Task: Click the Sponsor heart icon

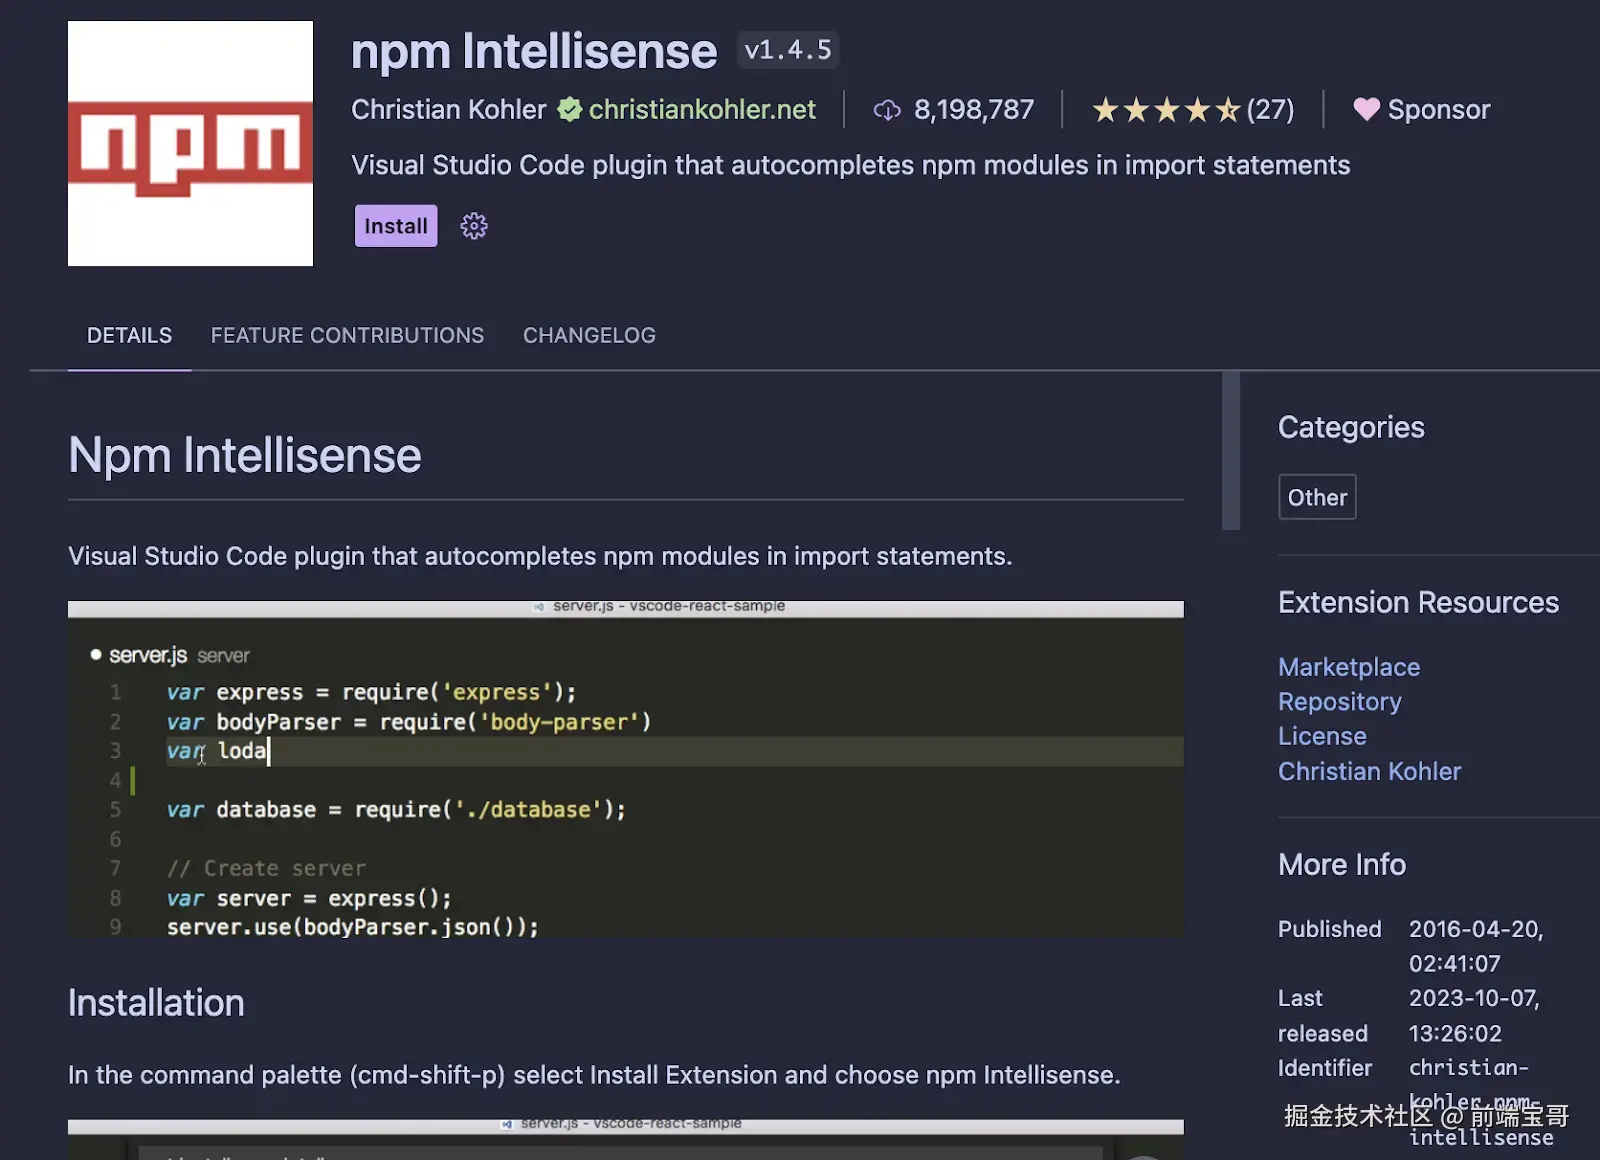Action: click(x=1366, y=109)
